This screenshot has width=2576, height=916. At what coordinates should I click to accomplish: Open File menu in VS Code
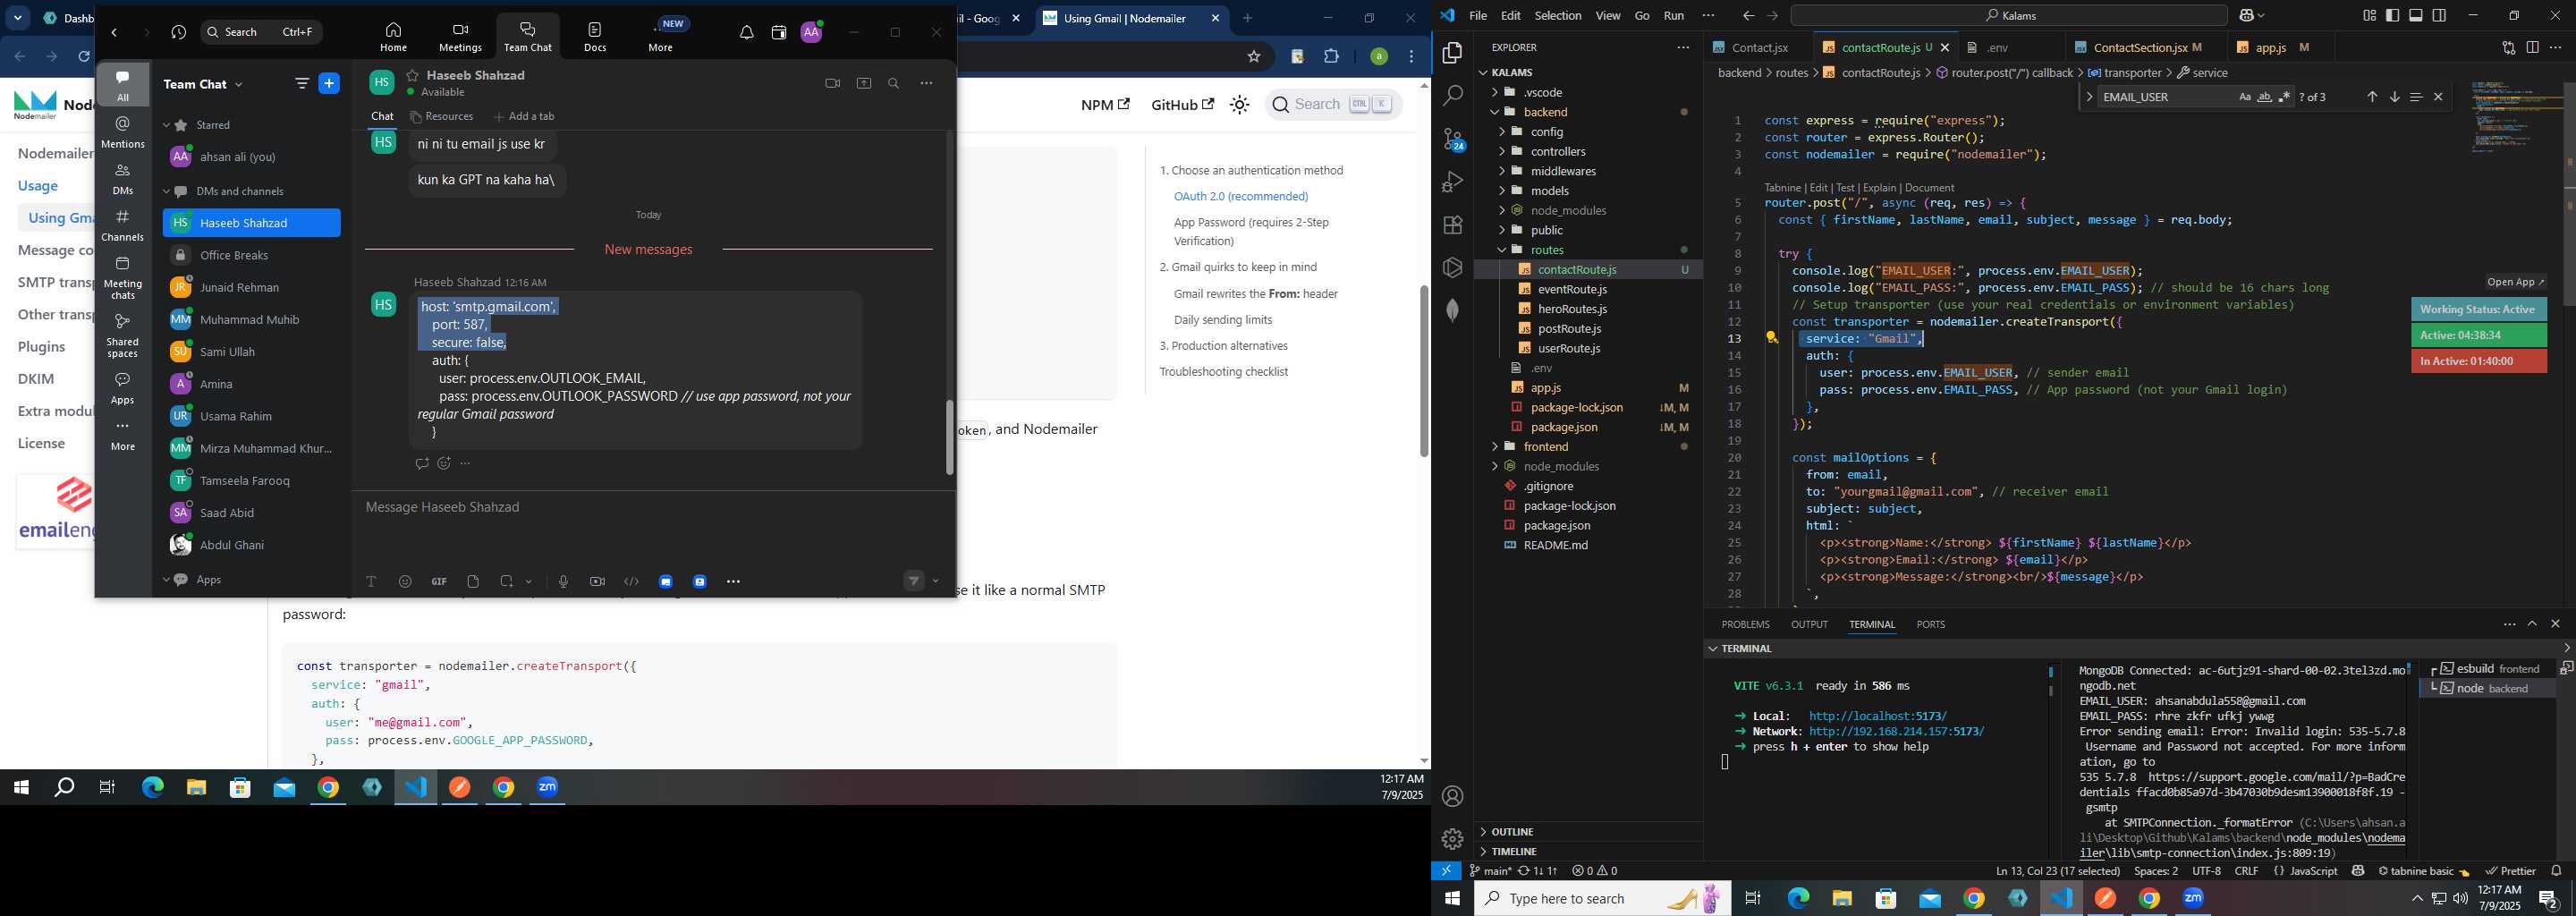click(1478, 16)
